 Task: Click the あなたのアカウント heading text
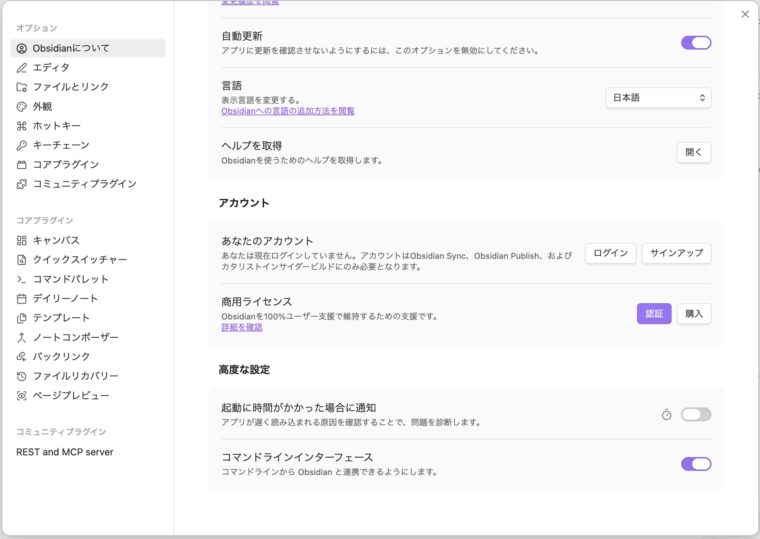[267, 241]
